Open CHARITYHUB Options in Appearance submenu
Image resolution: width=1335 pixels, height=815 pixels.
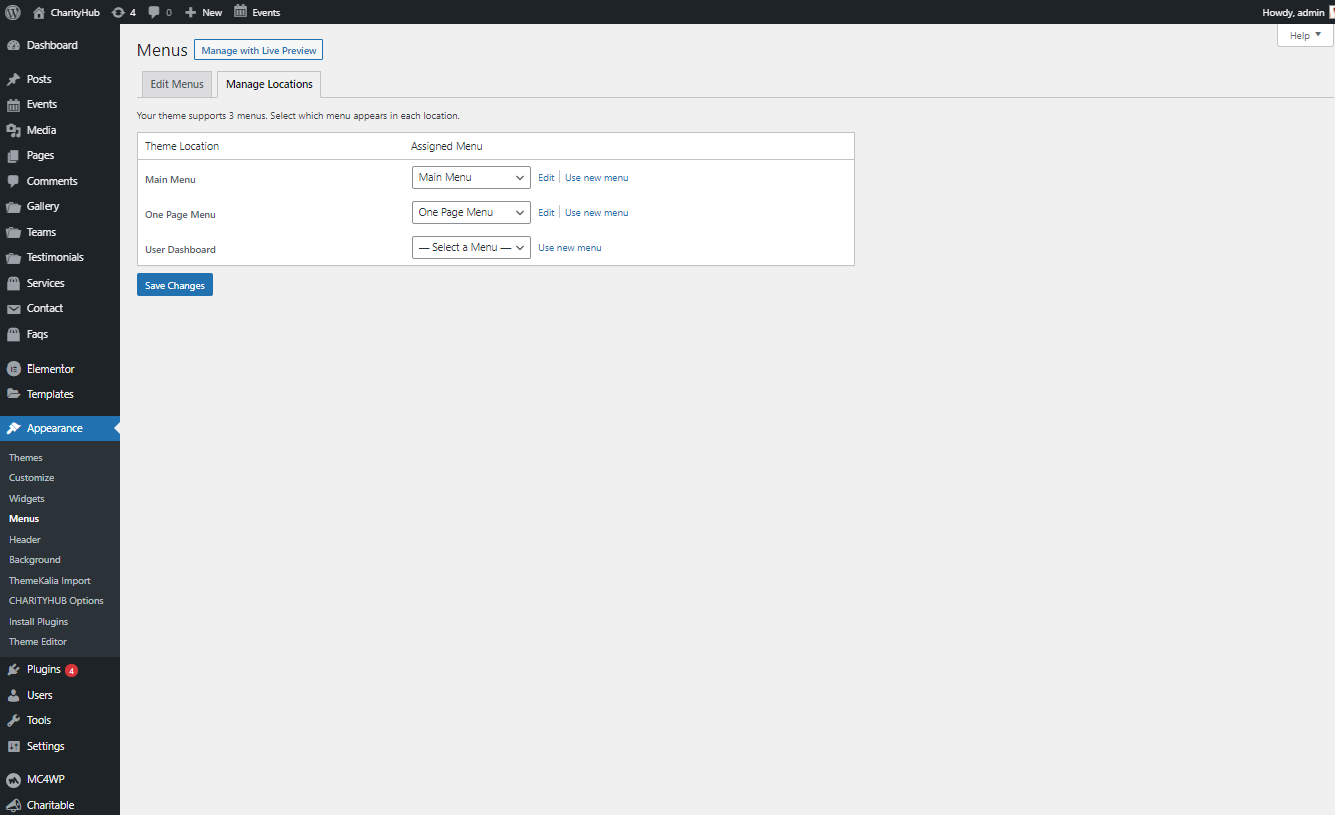(x=56, y=601)
